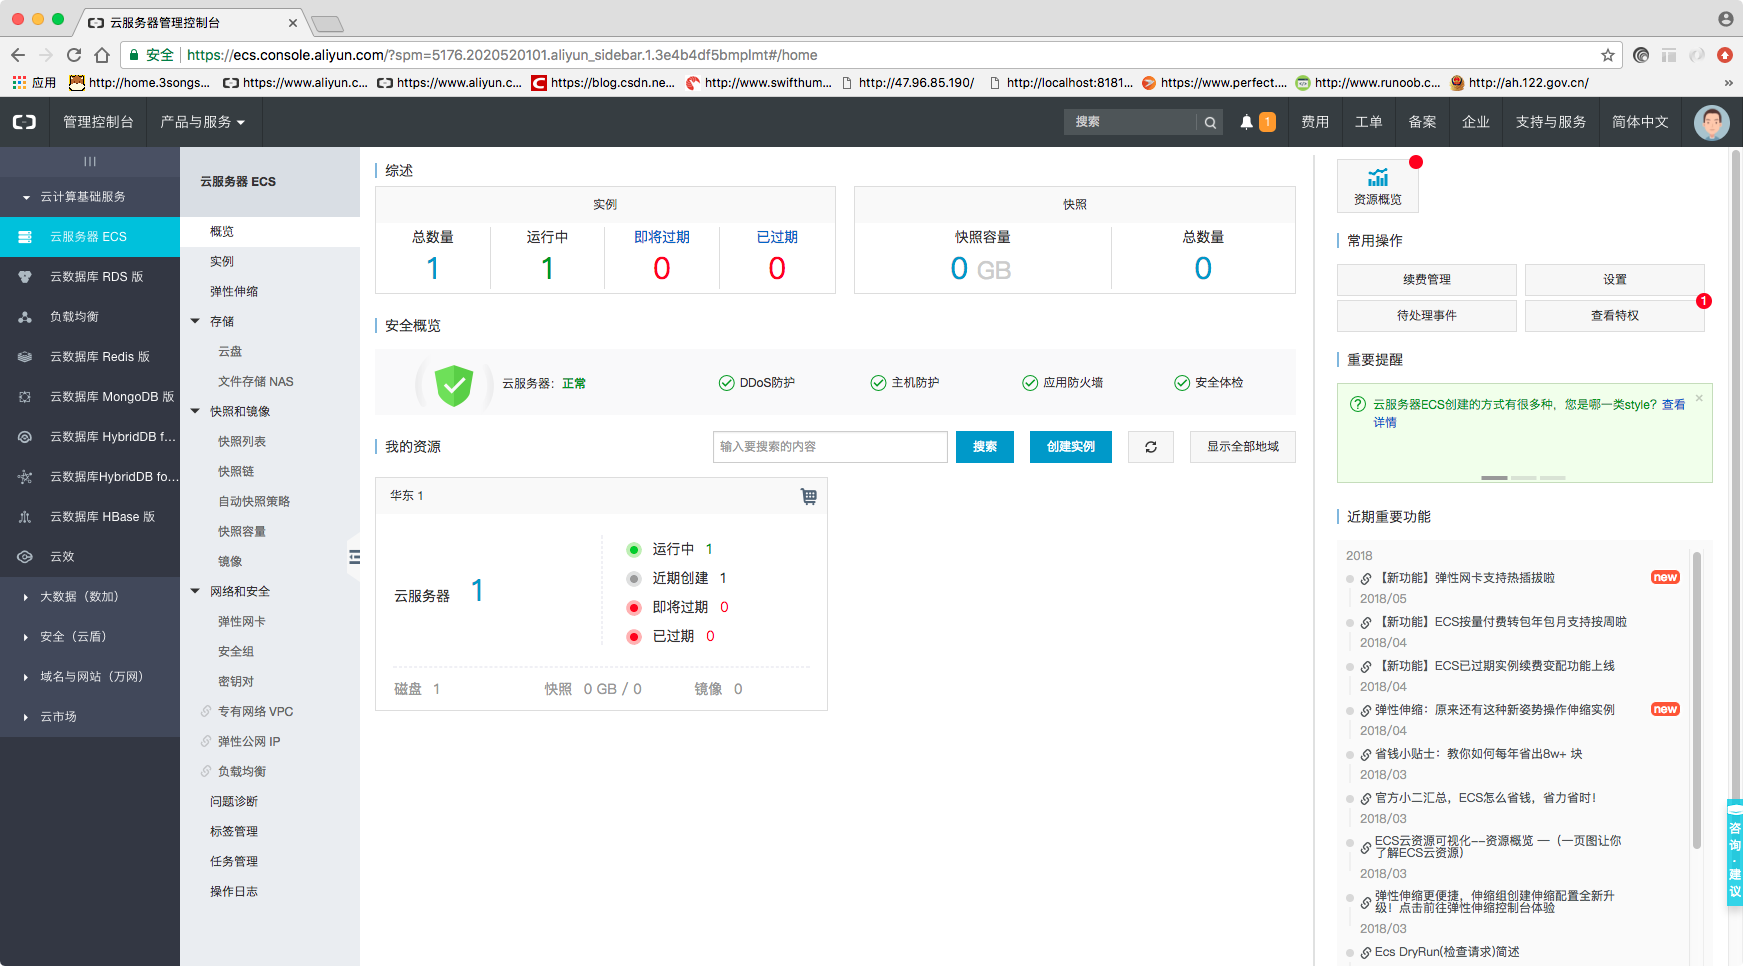The image size is (1743, 966).
Task: Click the 即将过期 link in 实例 overview
Action: (x=662, y=237)
